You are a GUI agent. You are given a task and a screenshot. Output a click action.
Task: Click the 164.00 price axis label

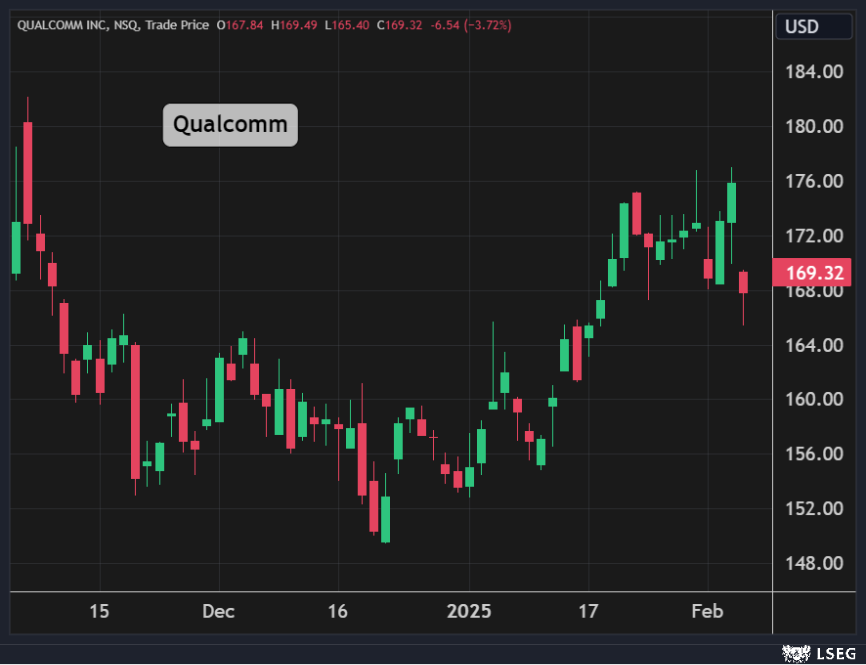[815, 345]
